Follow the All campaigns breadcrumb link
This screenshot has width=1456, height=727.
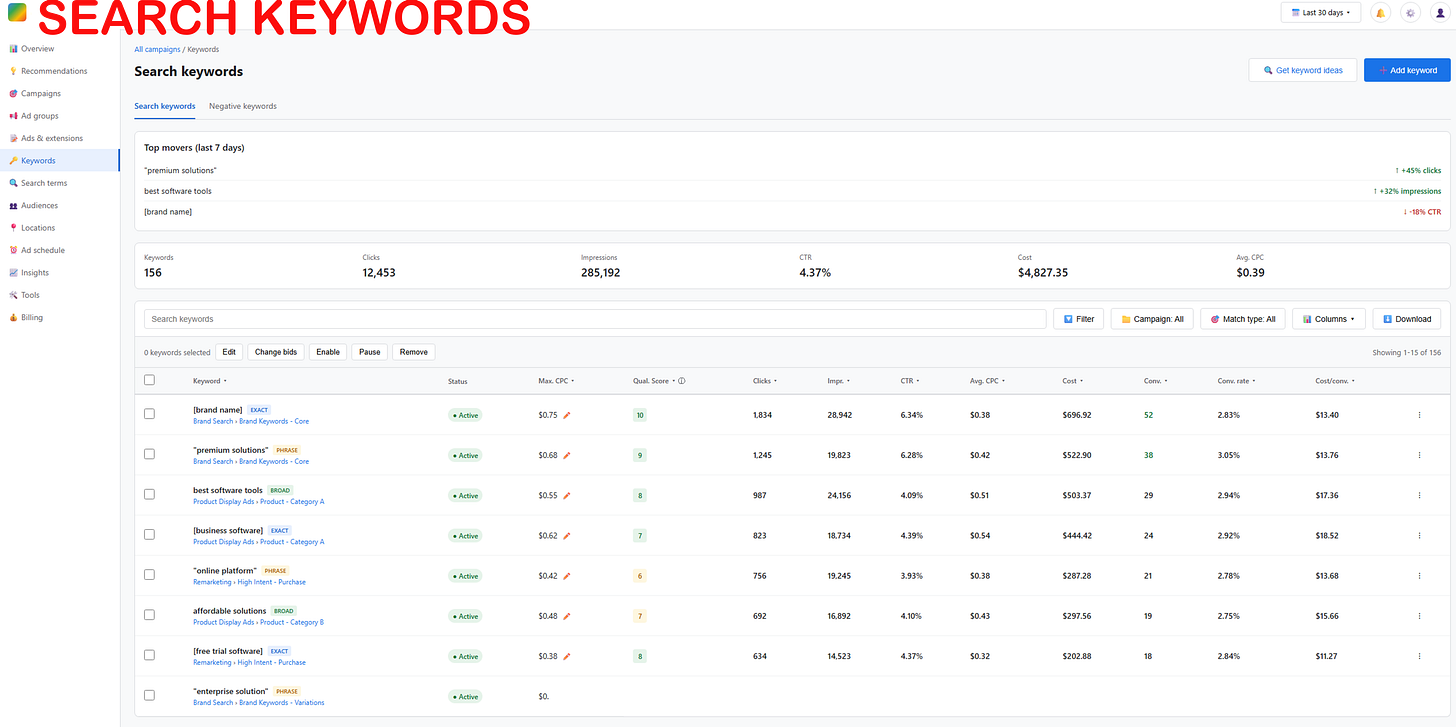click(157, 49)
